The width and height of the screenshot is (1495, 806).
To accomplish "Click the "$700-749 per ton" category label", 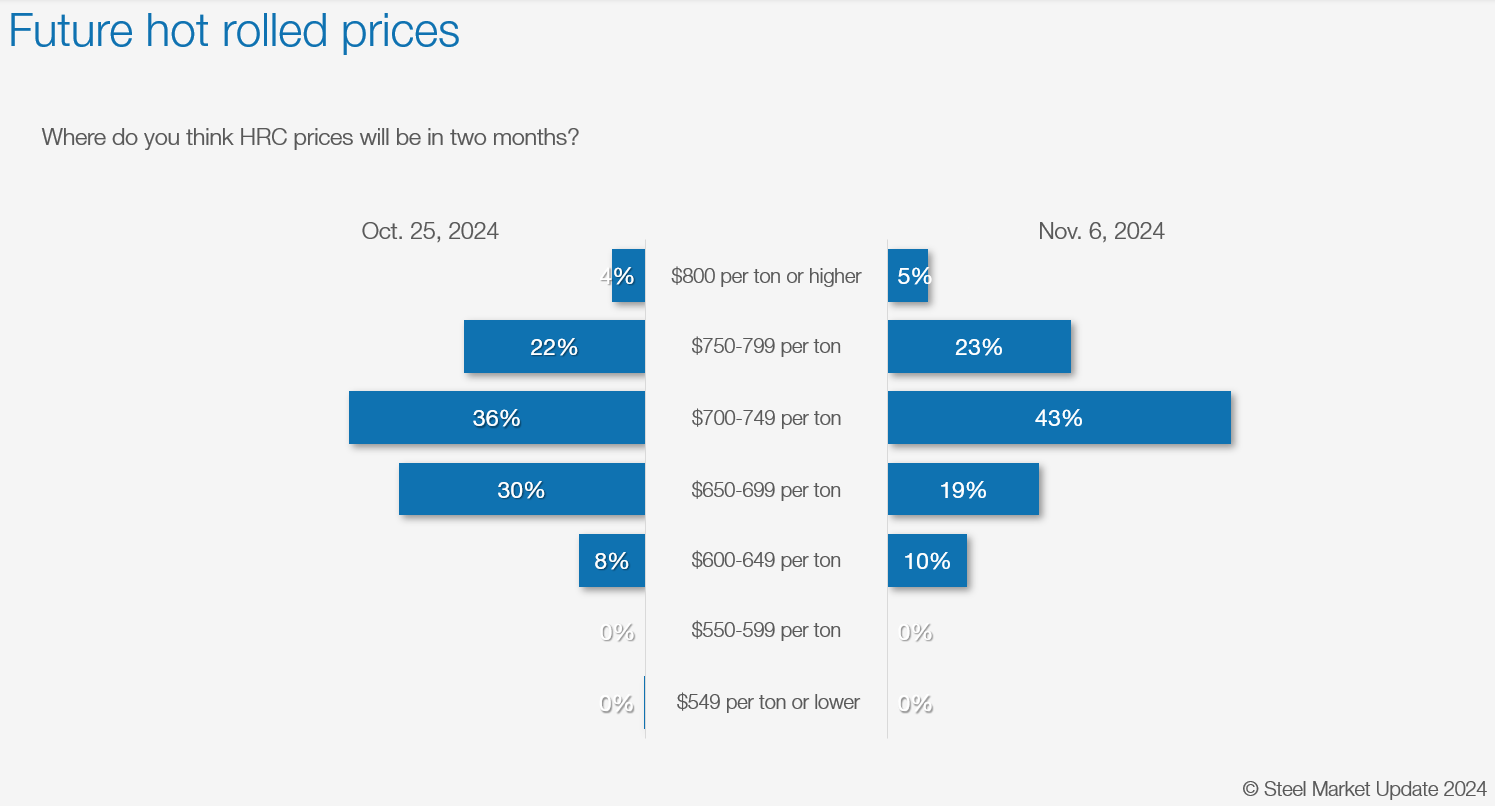I will point(766,418).
